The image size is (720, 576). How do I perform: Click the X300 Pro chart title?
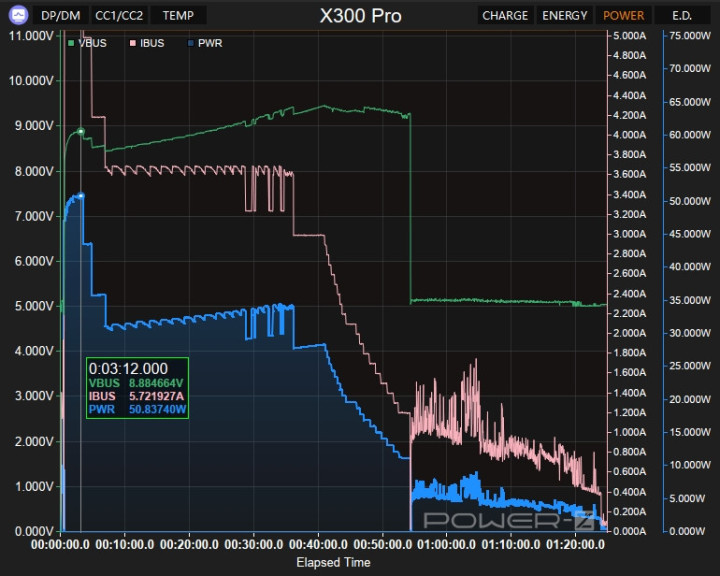click(360, 16)
